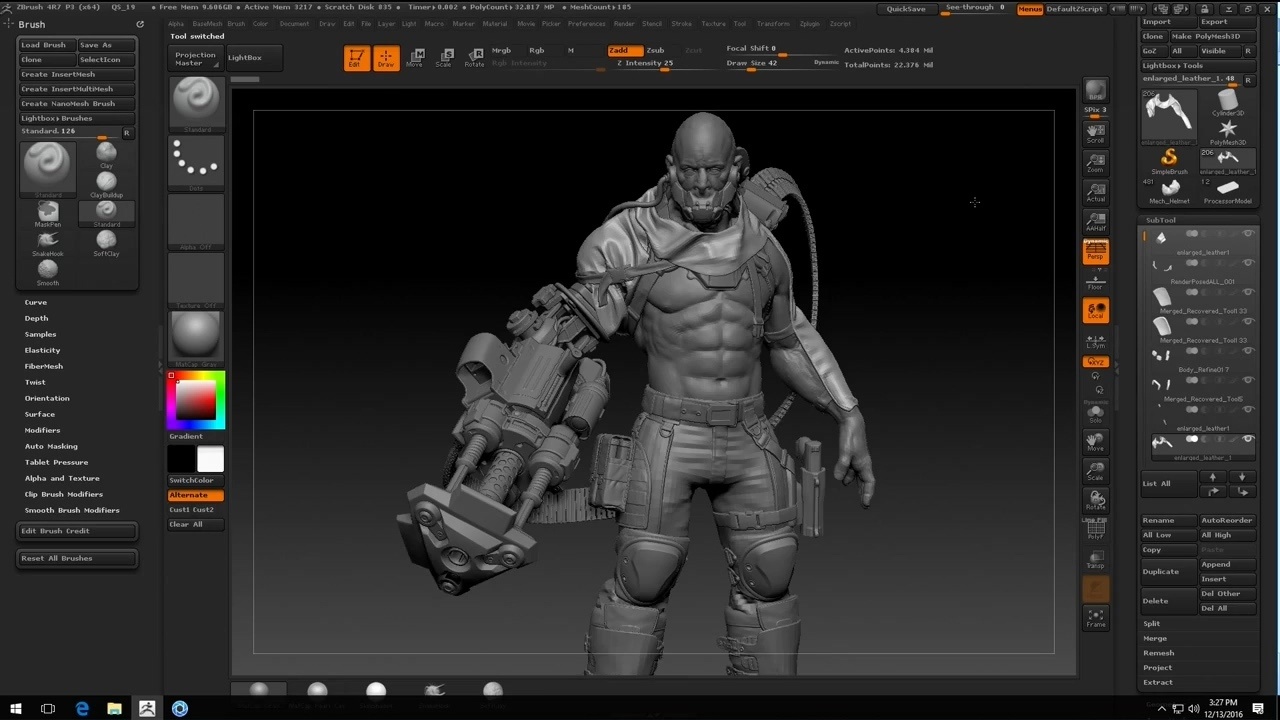The height and width of the screenshot is (720, 1280).
Task: Open the current Stroke type (Dots) picker
Action: coord(196,163)
